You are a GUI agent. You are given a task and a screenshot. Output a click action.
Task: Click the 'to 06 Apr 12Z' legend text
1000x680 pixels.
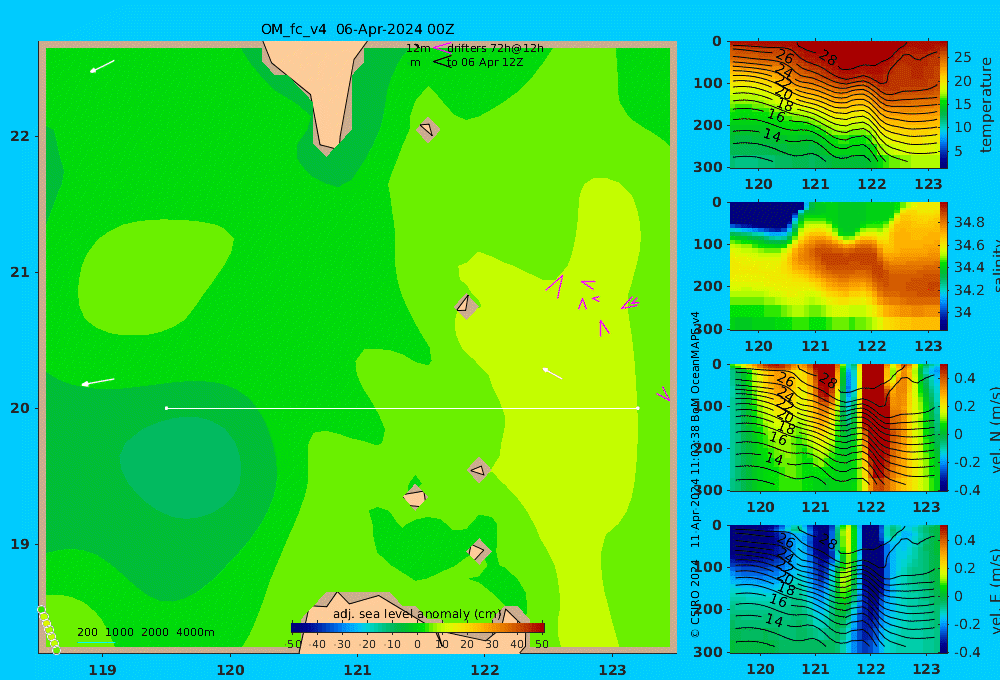[485, 62]
